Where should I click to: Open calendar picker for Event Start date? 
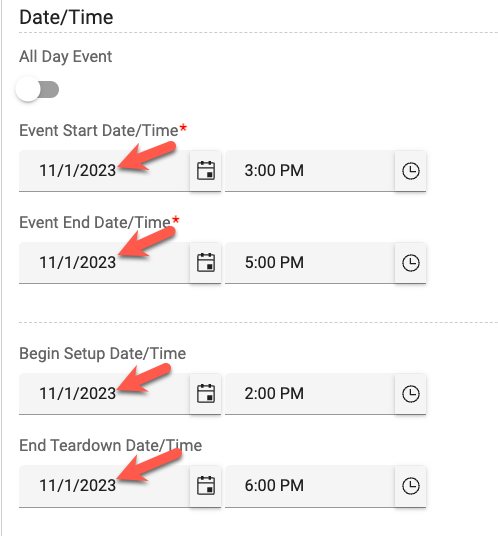(206, 171)
